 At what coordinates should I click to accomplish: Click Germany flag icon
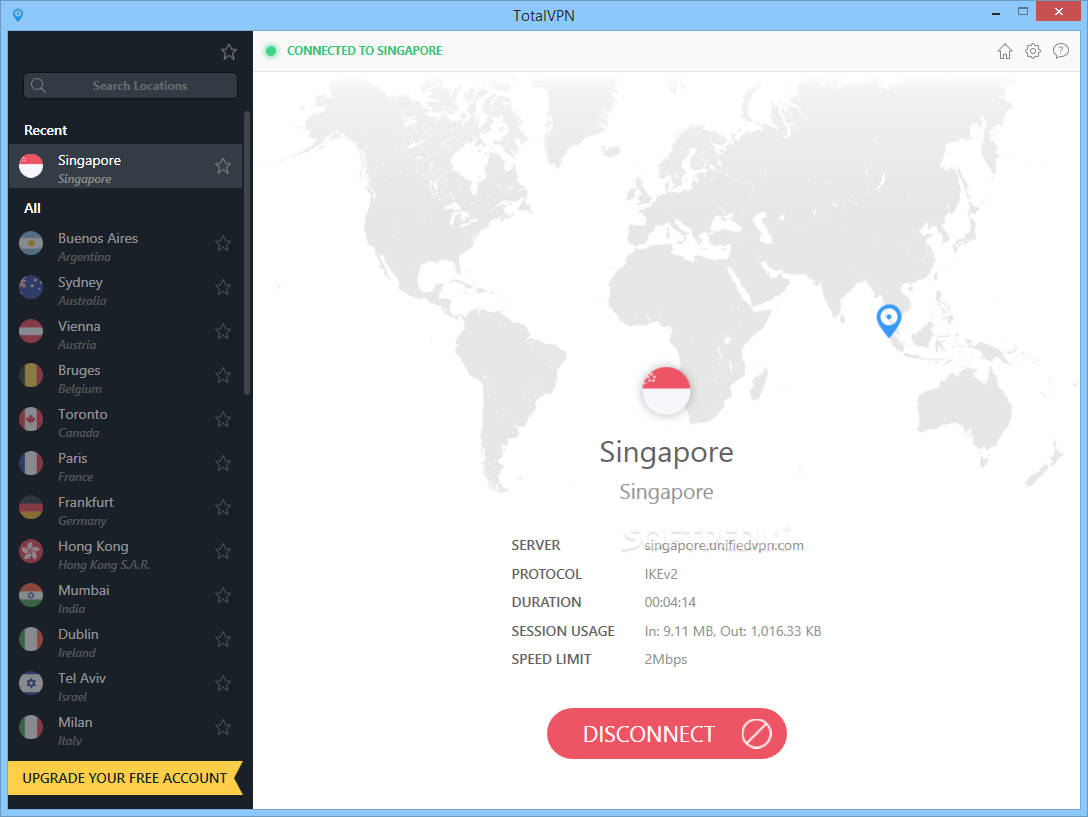pyautogui.click(x=31, y=507)
